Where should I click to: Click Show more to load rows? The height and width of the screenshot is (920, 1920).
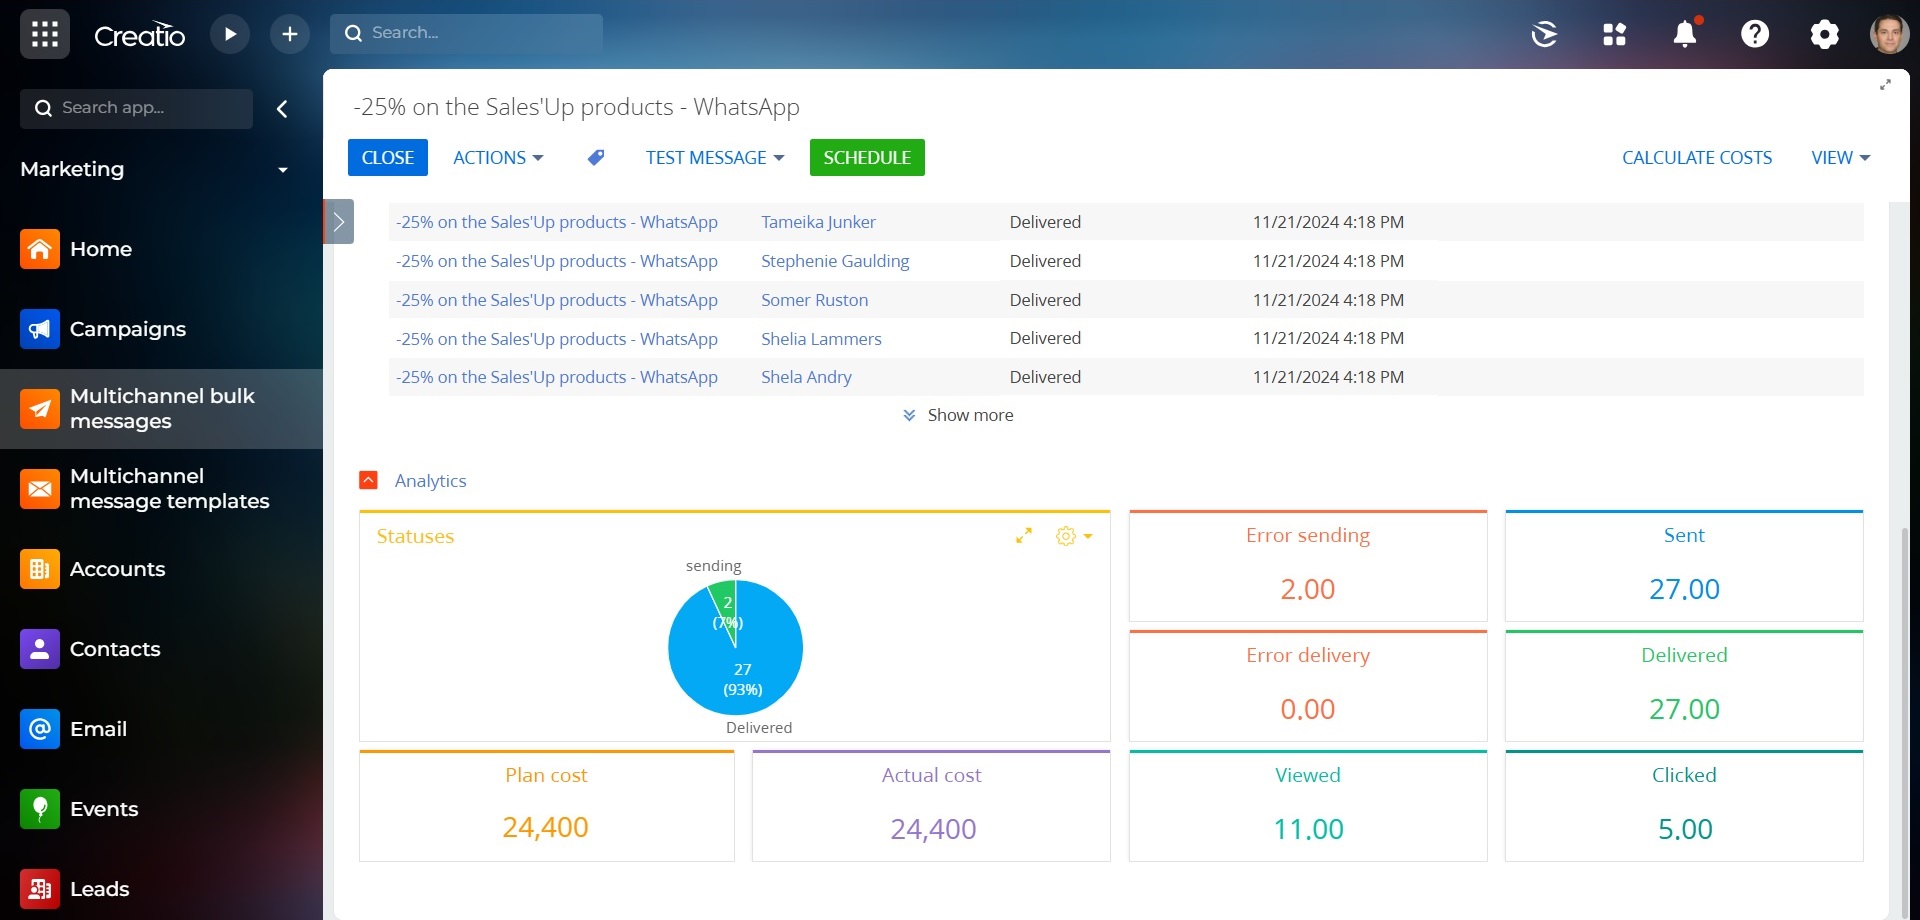(958, 415)
